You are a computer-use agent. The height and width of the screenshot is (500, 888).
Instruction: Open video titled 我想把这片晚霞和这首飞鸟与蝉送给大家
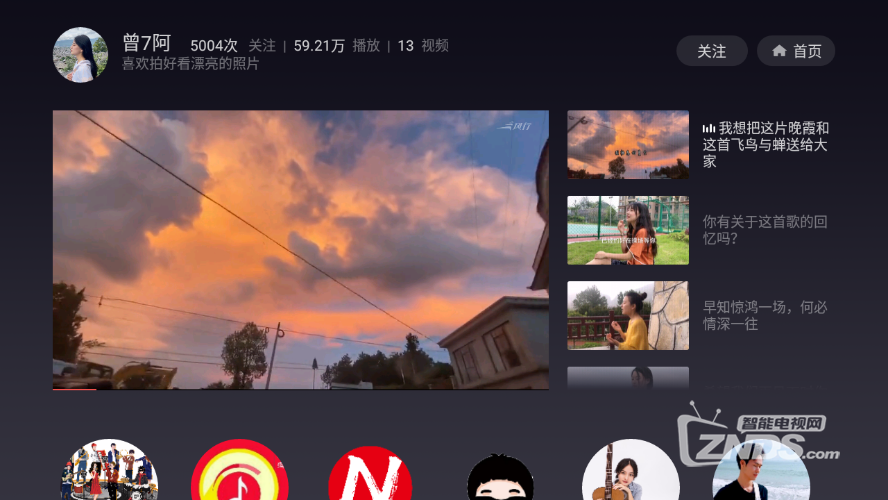[x=766, y=145]
